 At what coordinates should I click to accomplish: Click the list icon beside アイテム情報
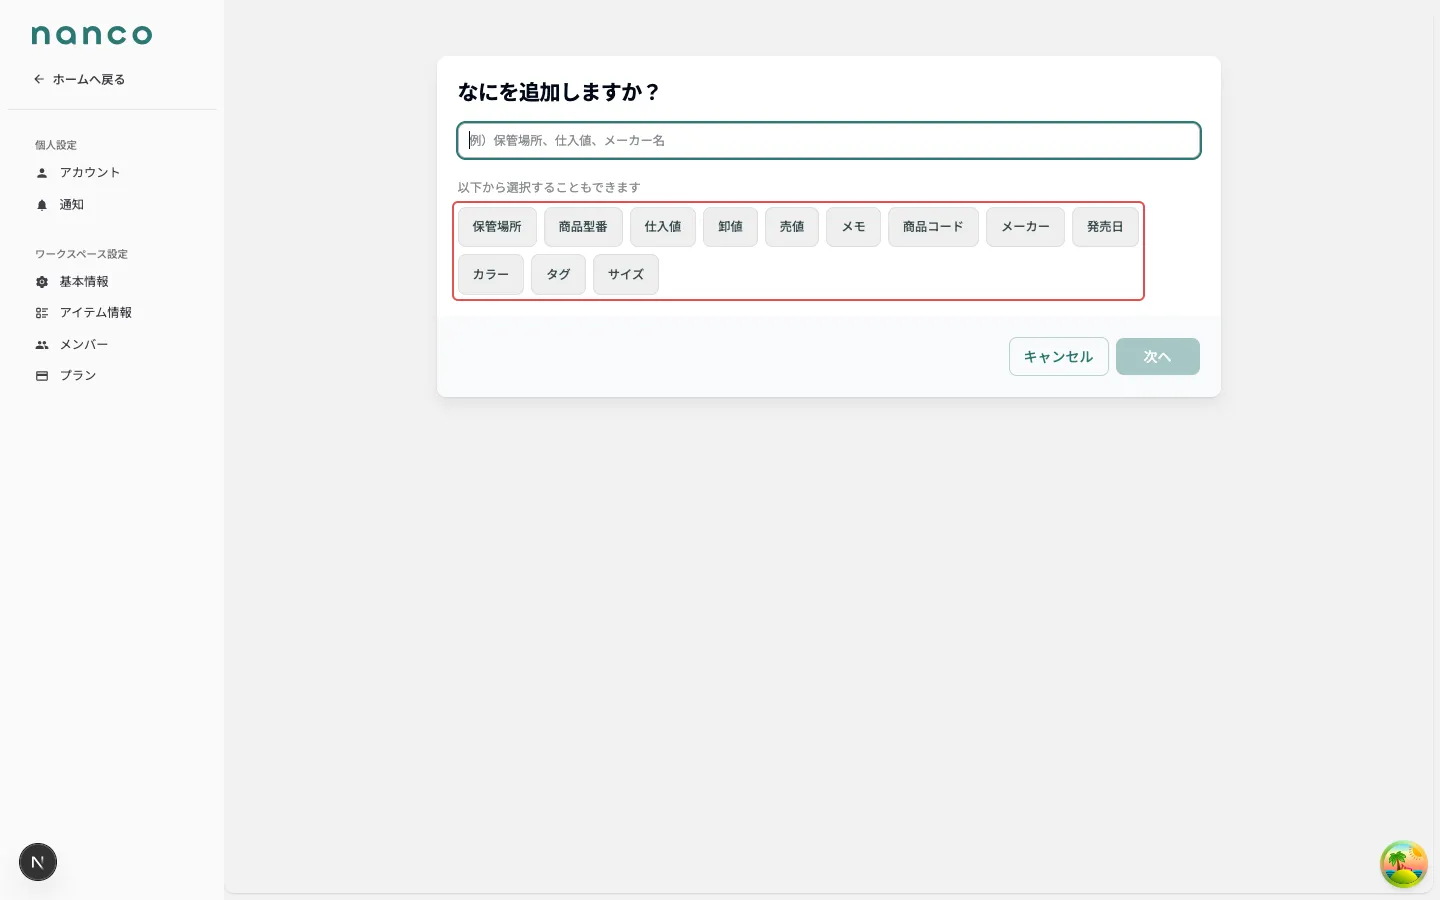click(x=42, y=313)
